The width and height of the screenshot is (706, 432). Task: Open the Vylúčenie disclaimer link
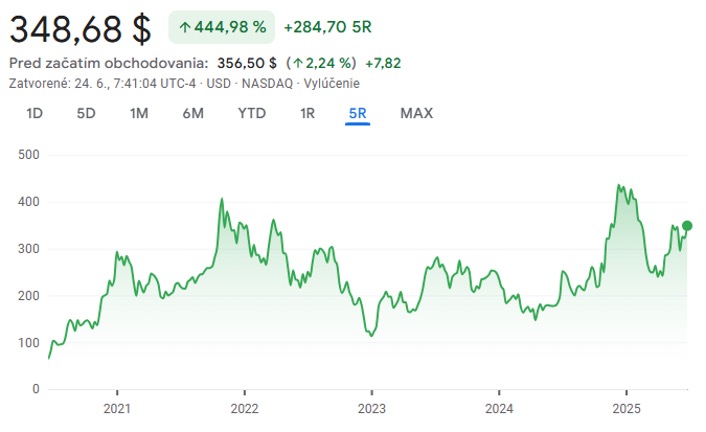coord(332,83)
